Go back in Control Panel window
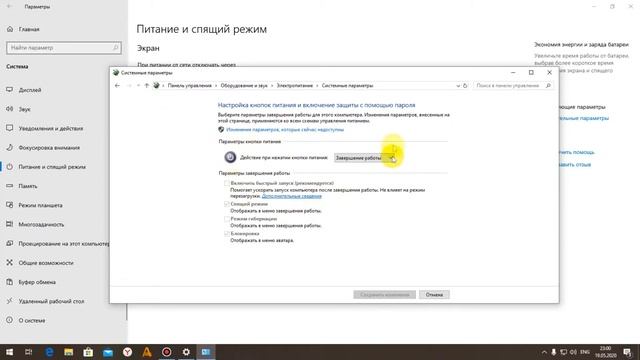The width and height of the screenshot is (640, 360). (118, 86)
